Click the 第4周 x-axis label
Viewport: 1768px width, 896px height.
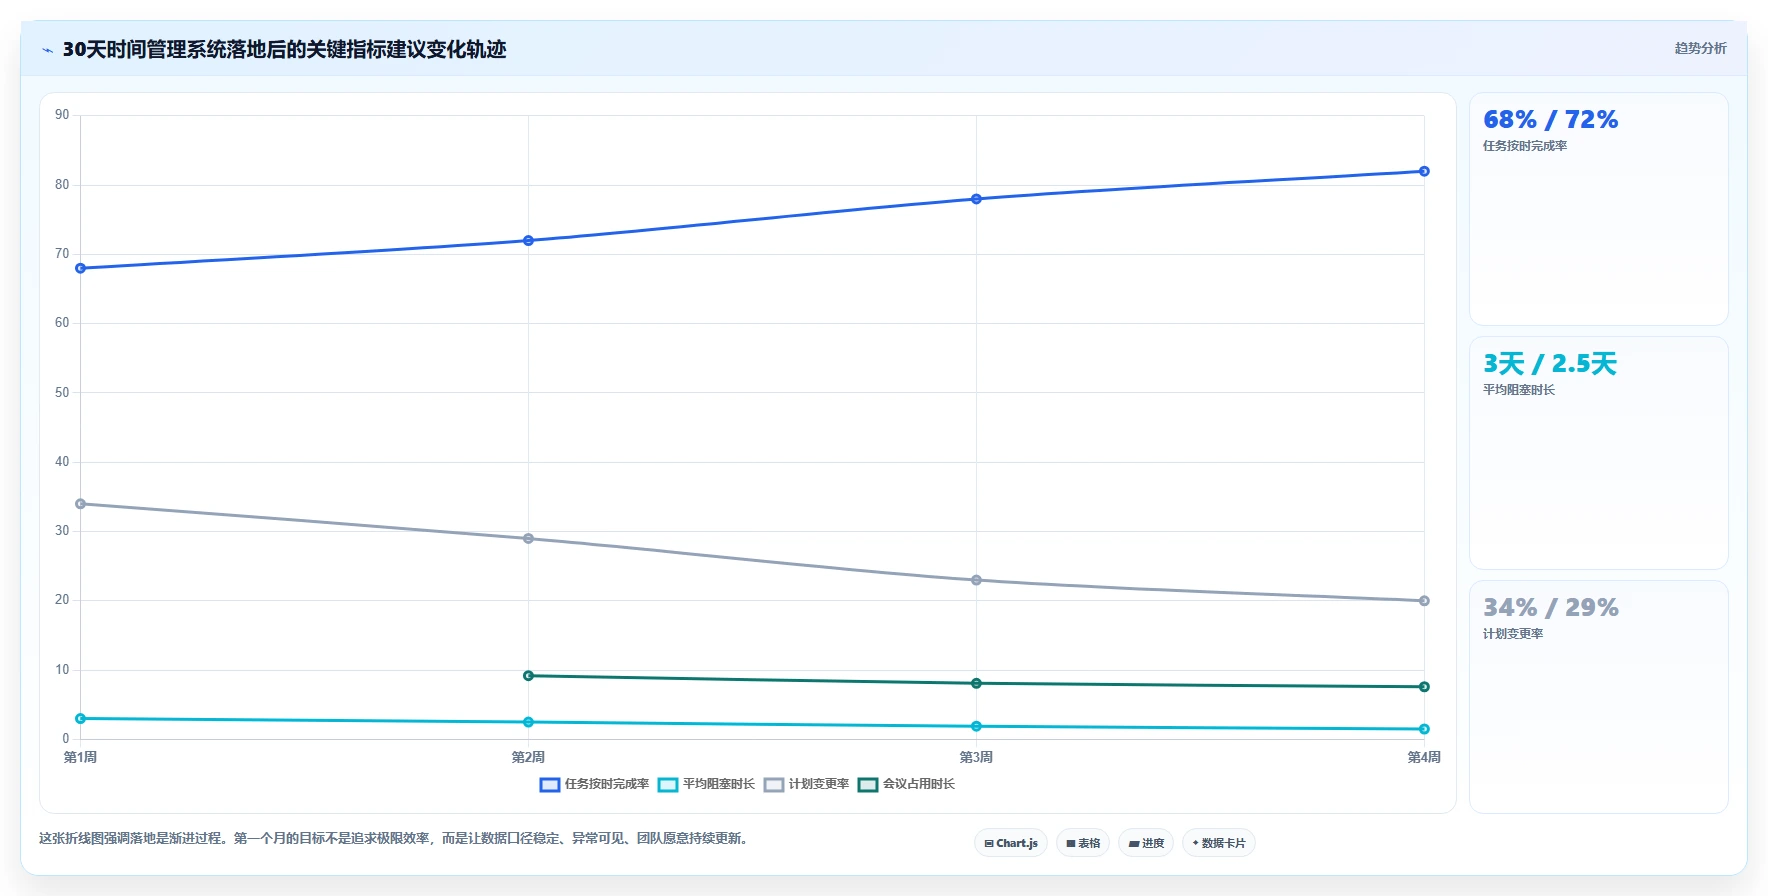tap(1425, 757)
